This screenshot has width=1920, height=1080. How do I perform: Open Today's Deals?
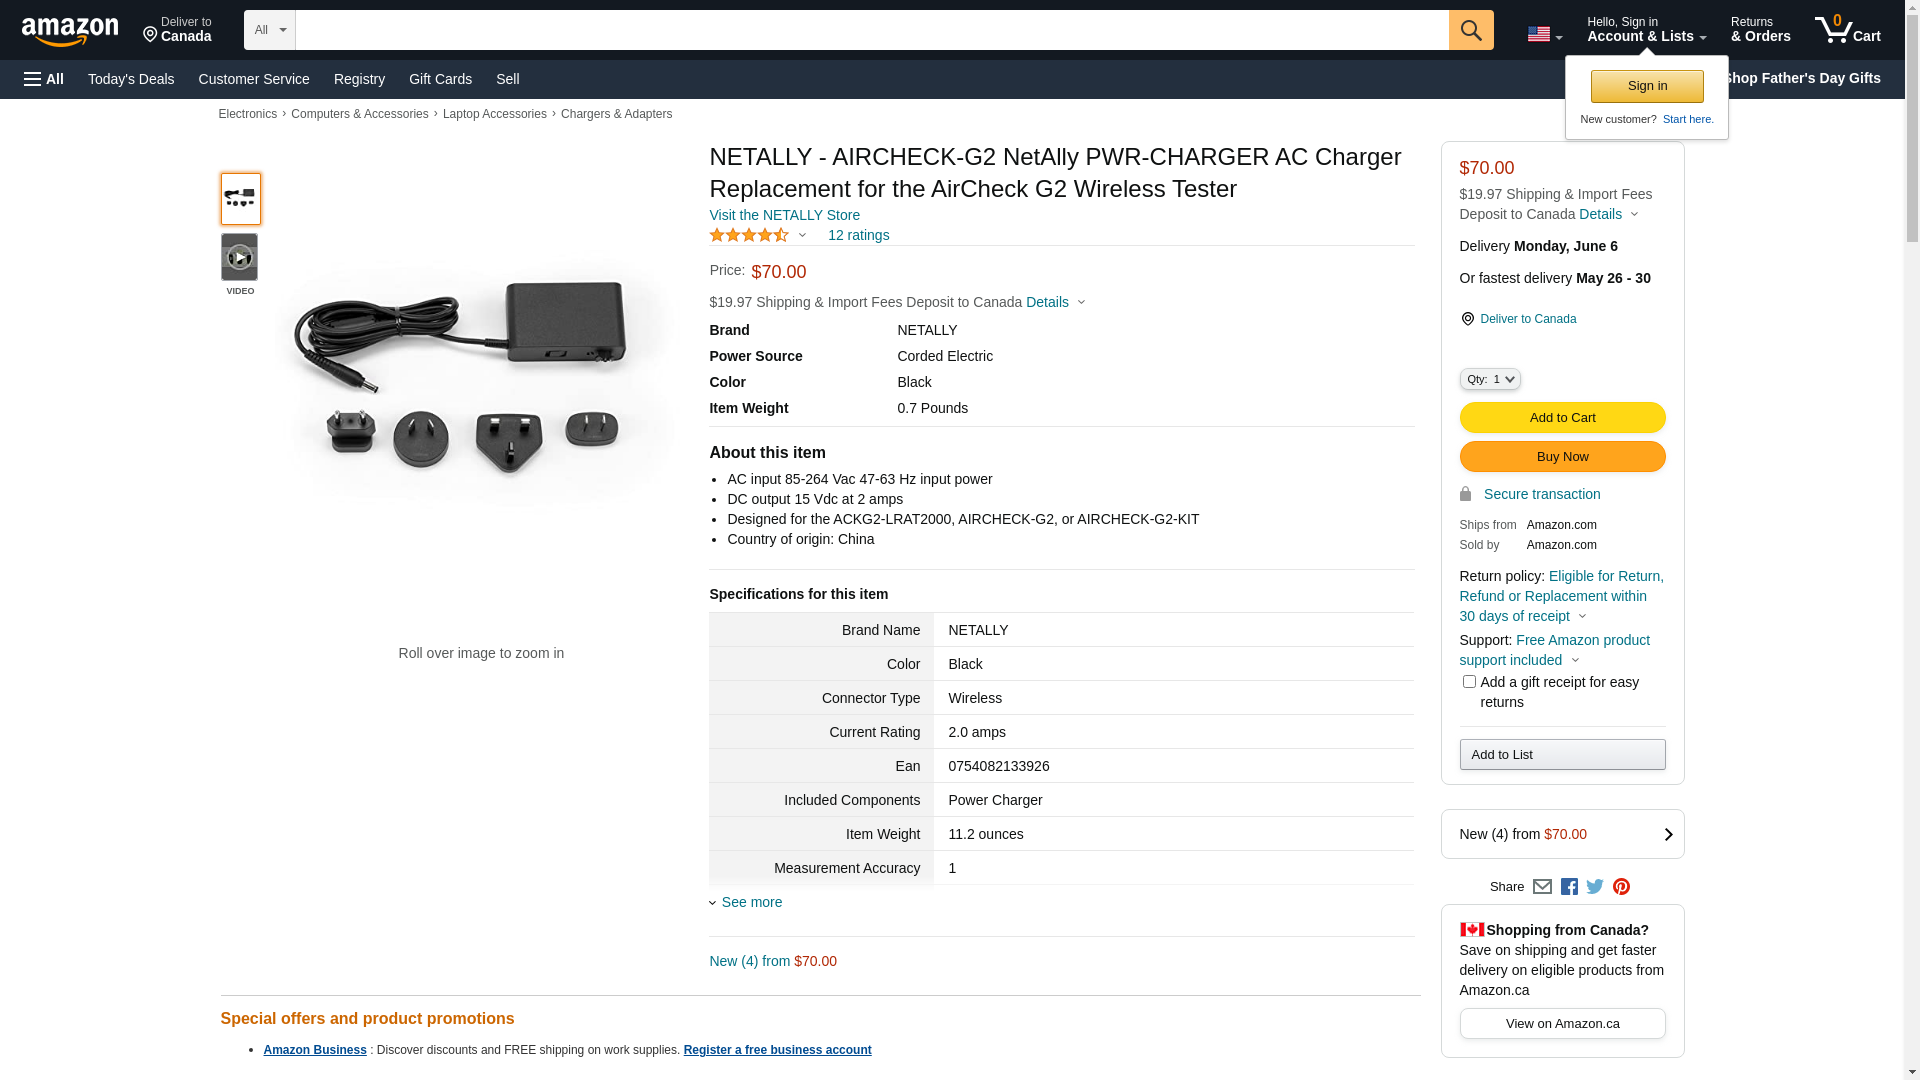click(x=131, y=79)
